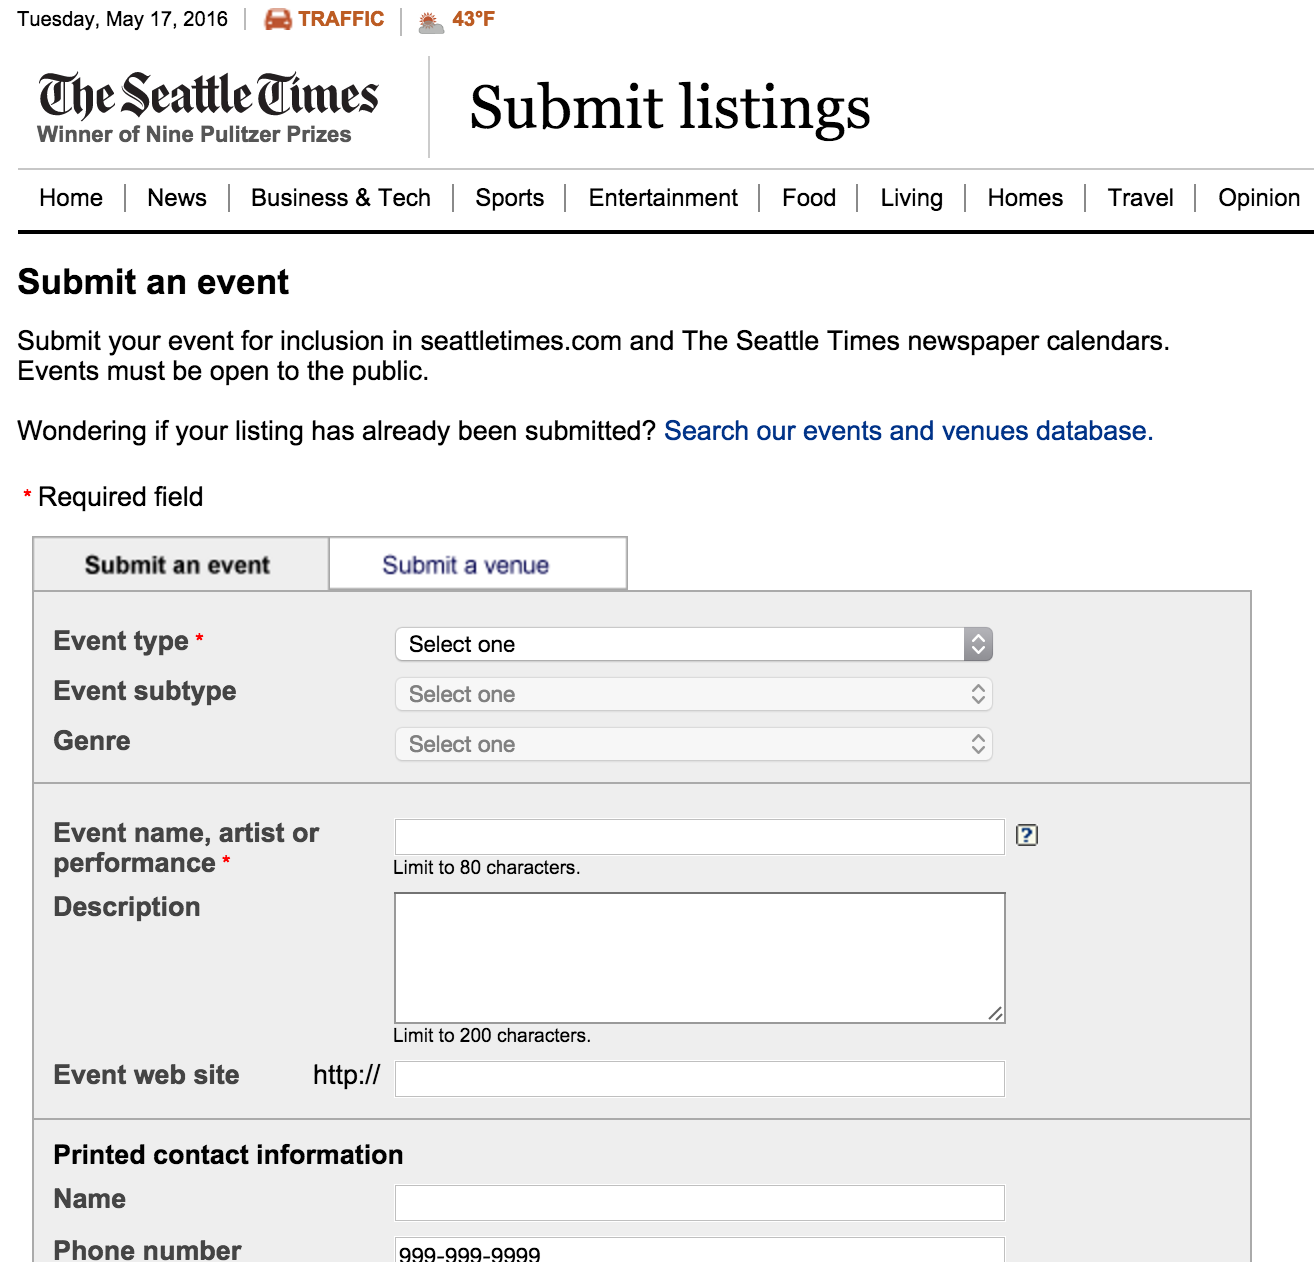The height and width of the screenshot is (1262, 1314).
Task: Click the Search our events and venues database link
Action: [x=908, y=430]
